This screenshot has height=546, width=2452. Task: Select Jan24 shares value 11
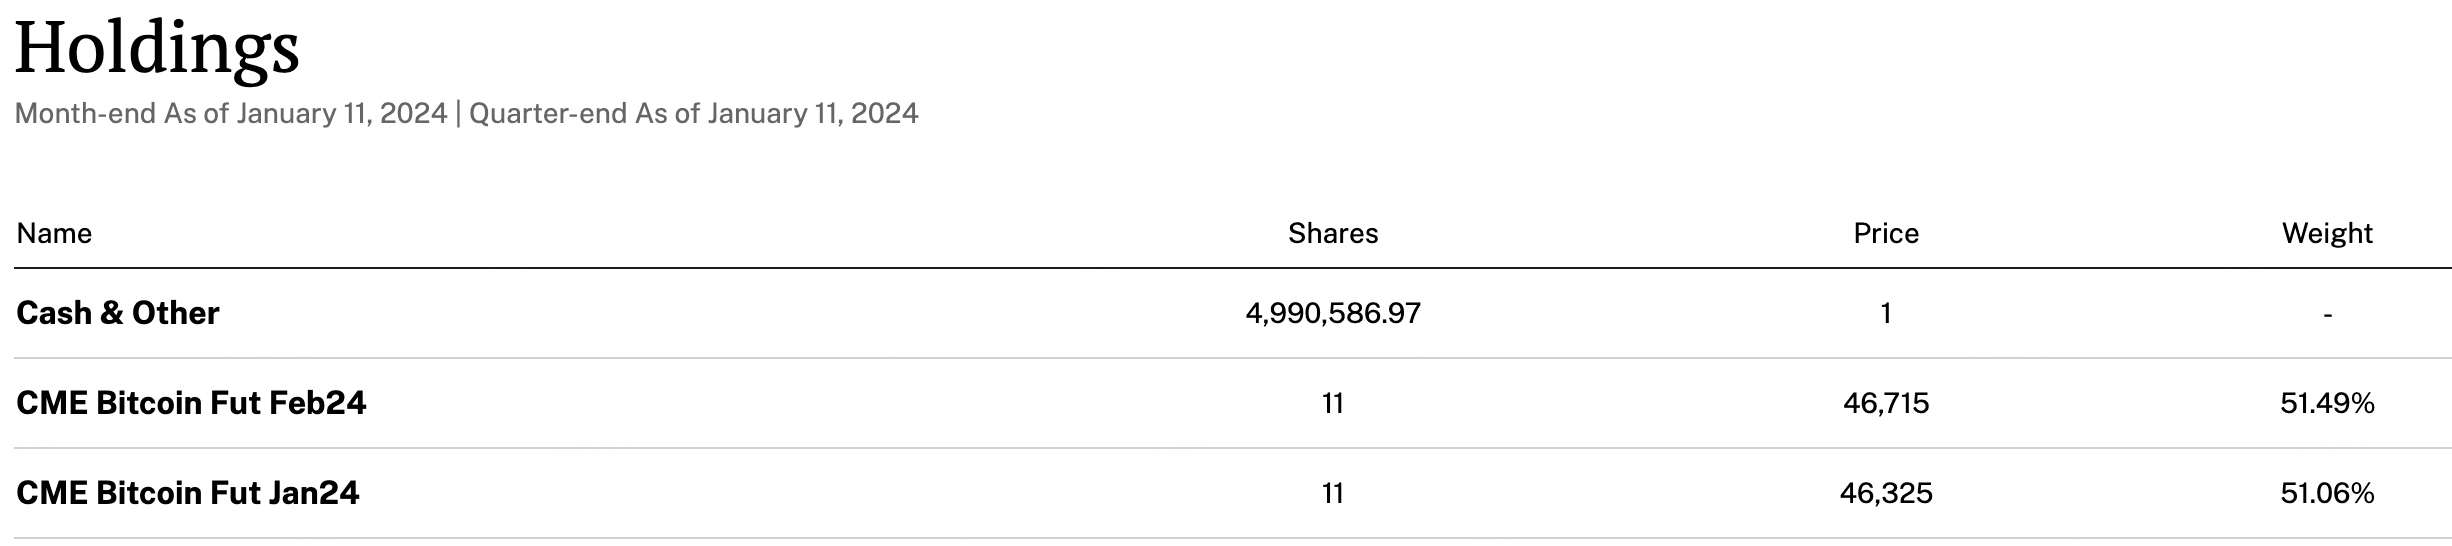tap(1333, 493)
